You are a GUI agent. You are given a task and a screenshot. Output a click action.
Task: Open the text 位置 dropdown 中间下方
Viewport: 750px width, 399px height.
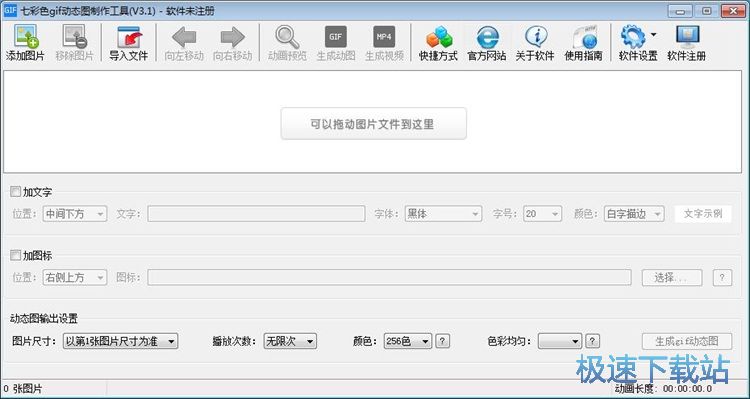[75, 214]
